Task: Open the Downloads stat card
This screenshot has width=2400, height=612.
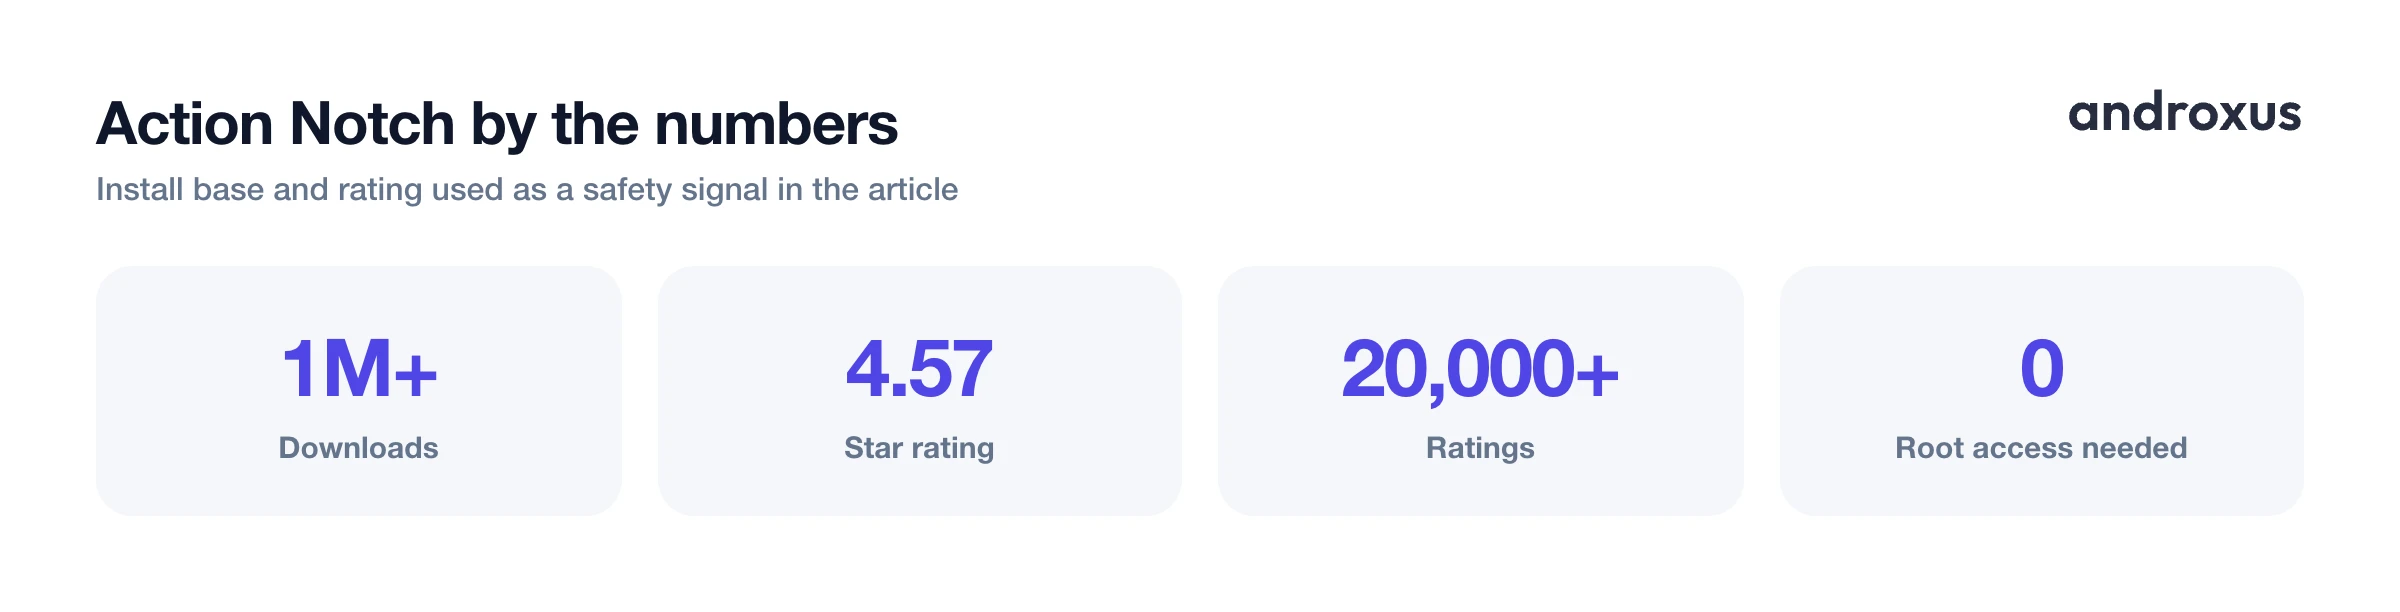Action: click(x=359, y=391)
